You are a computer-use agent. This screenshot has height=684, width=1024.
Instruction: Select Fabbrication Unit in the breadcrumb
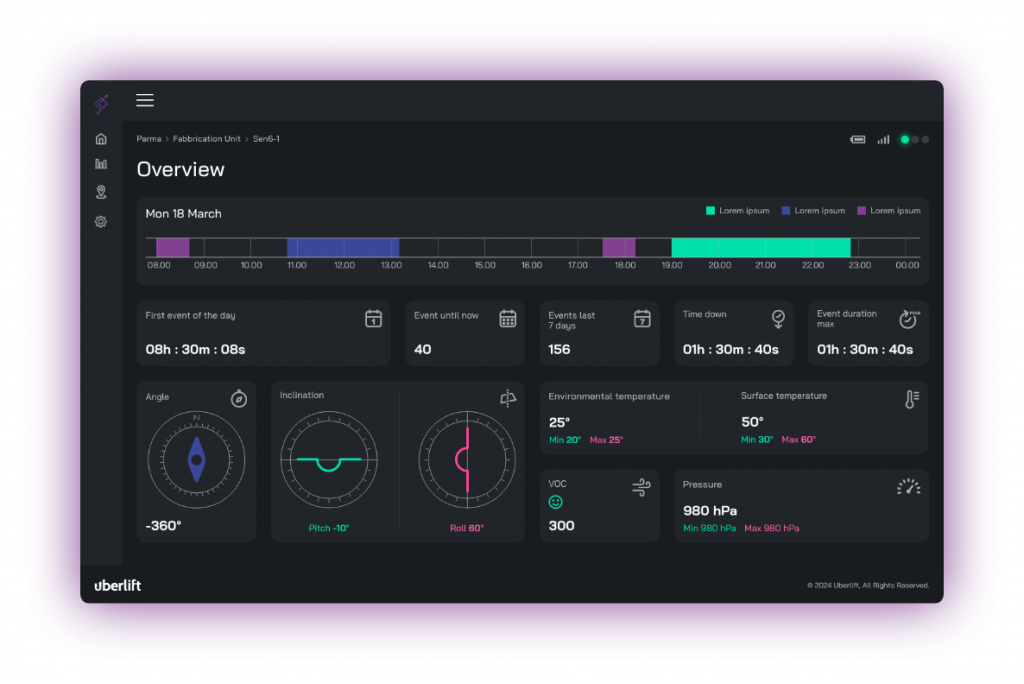click(207, 139)
